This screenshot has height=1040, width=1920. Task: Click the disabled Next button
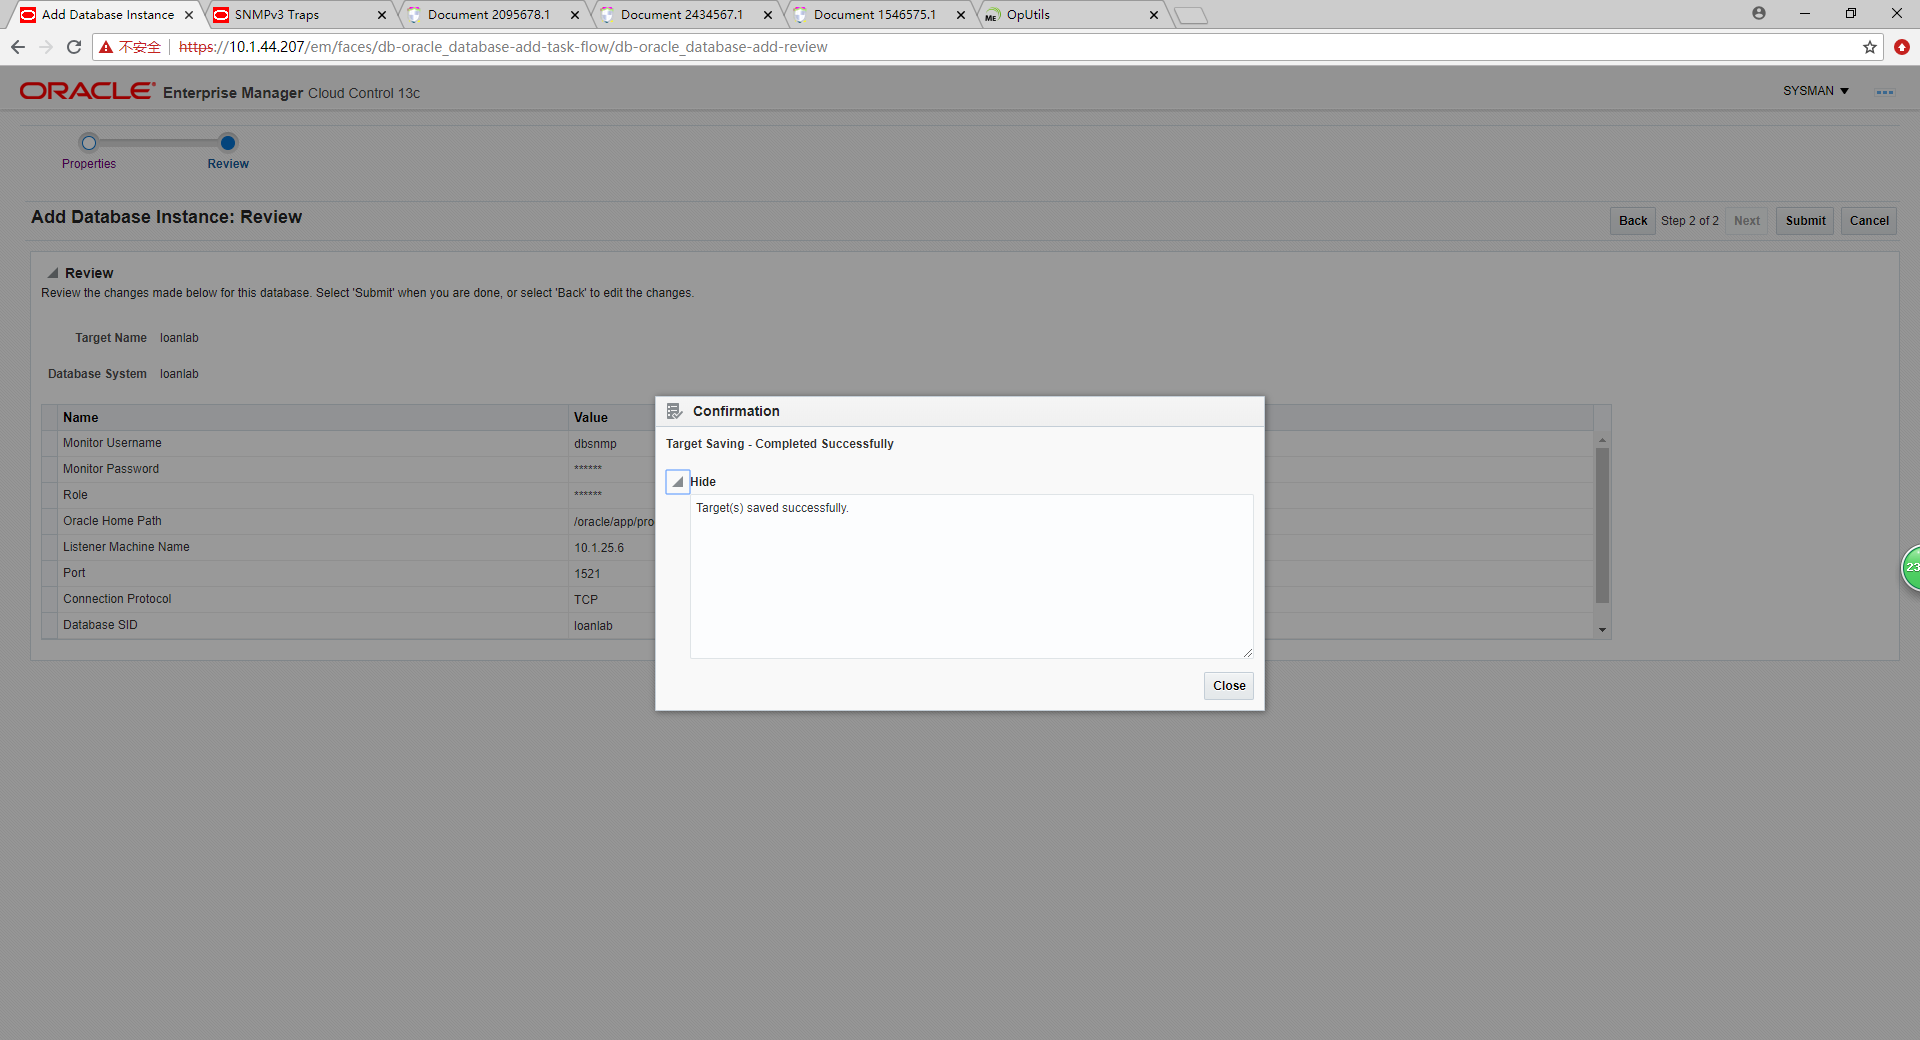pos(1747,221)
